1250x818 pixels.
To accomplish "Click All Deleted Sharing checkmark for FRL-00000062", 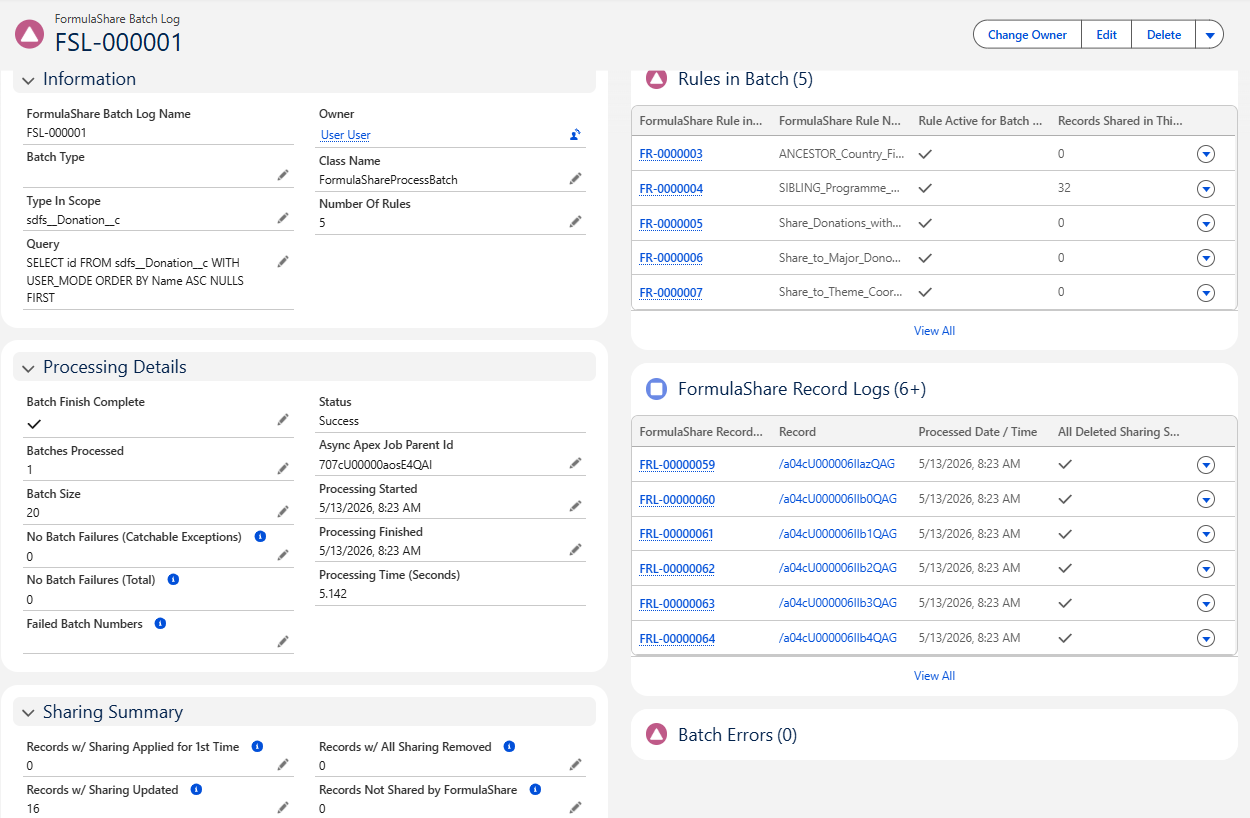I will click(1065, 568).
